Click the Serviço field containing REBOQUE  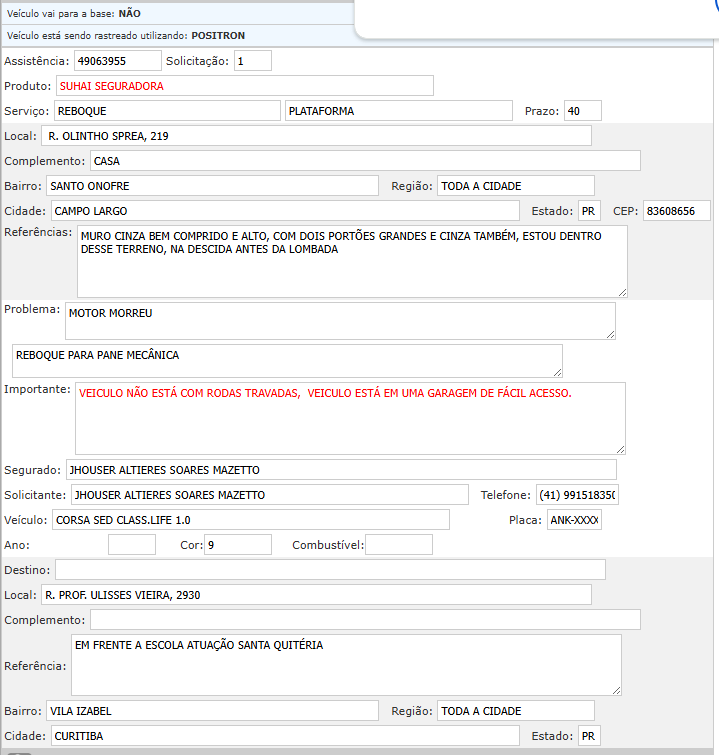tap(166, 111)
